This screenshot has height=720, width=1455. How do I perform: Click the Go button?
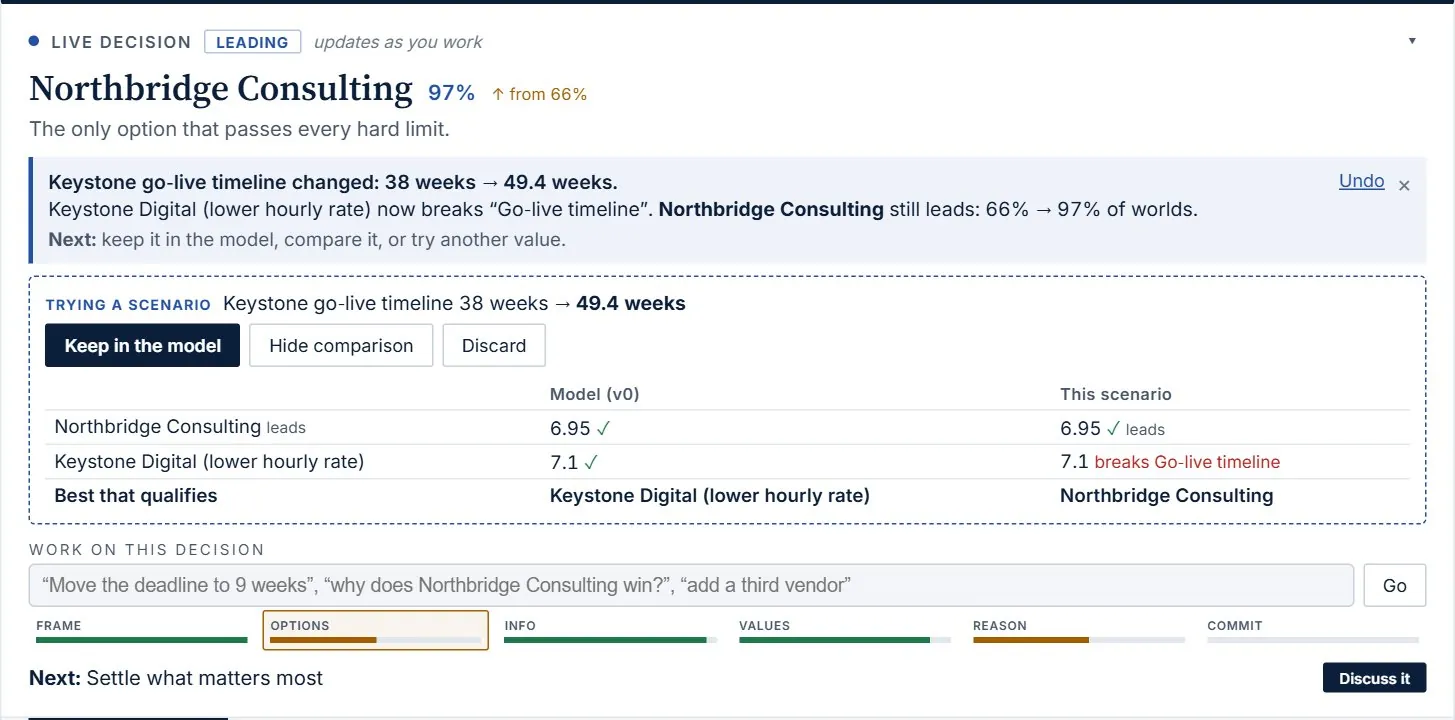coord(1395,585)
